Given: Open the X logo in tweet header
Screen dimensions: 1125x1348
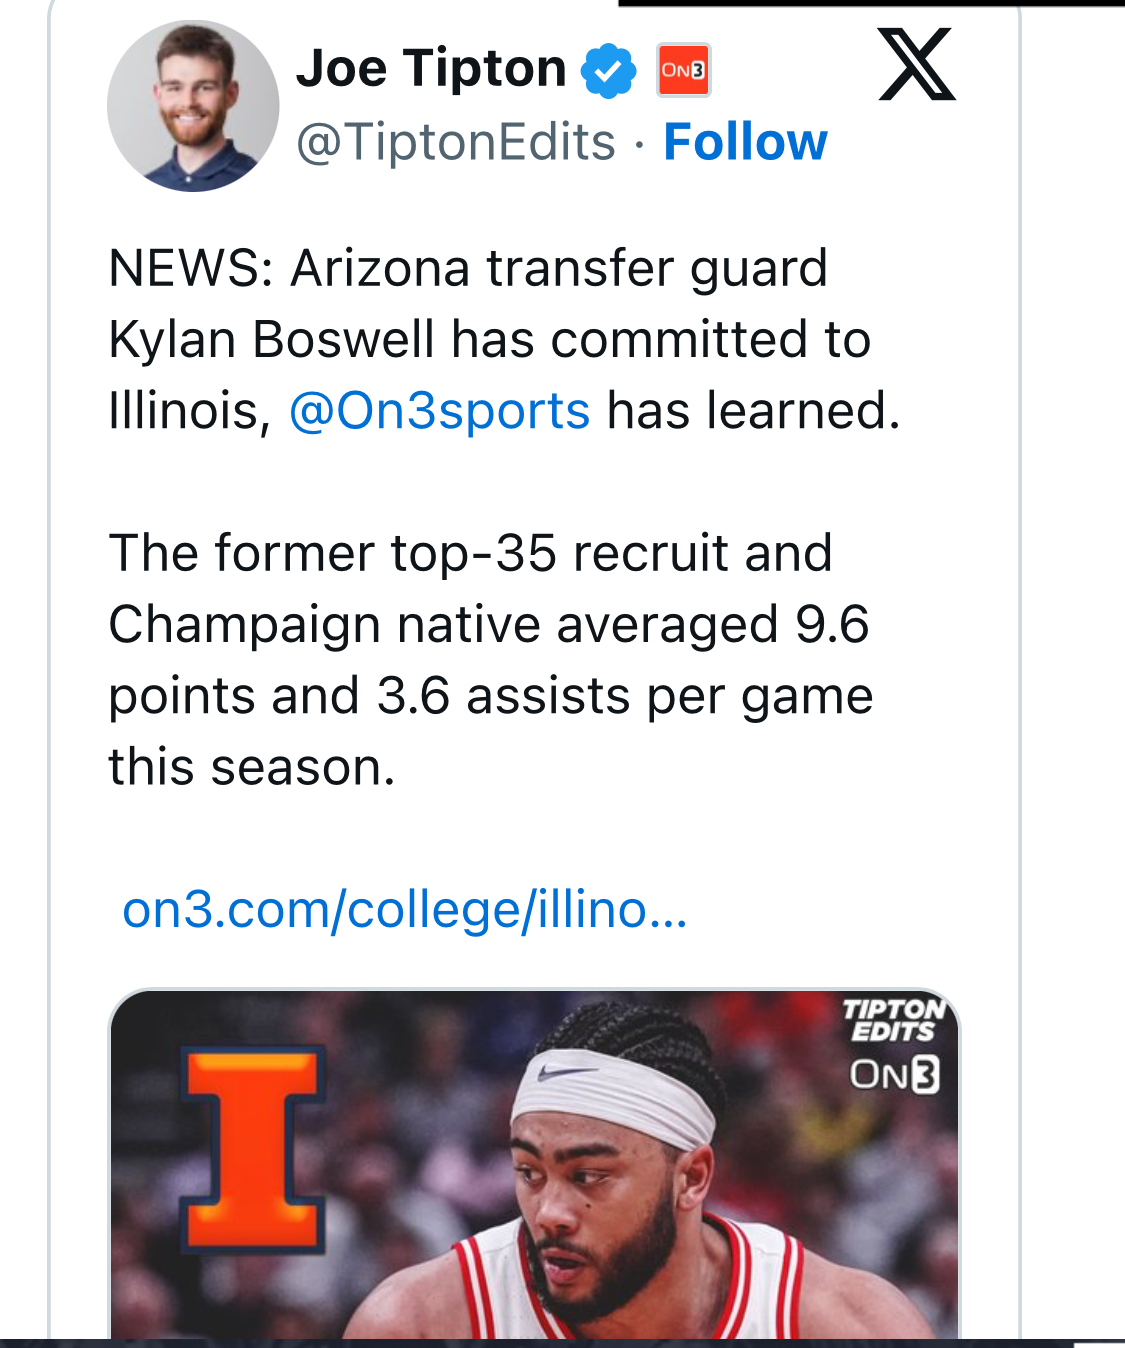Looking at the screenshot, I should (x=916, y=65).
